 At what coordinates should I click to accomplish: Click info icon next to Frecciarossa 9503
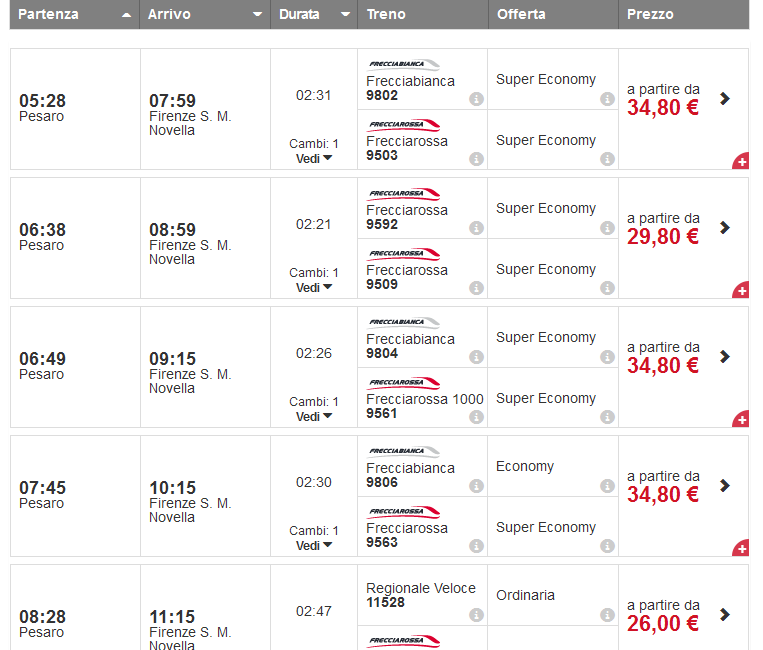tap(476, 159)
